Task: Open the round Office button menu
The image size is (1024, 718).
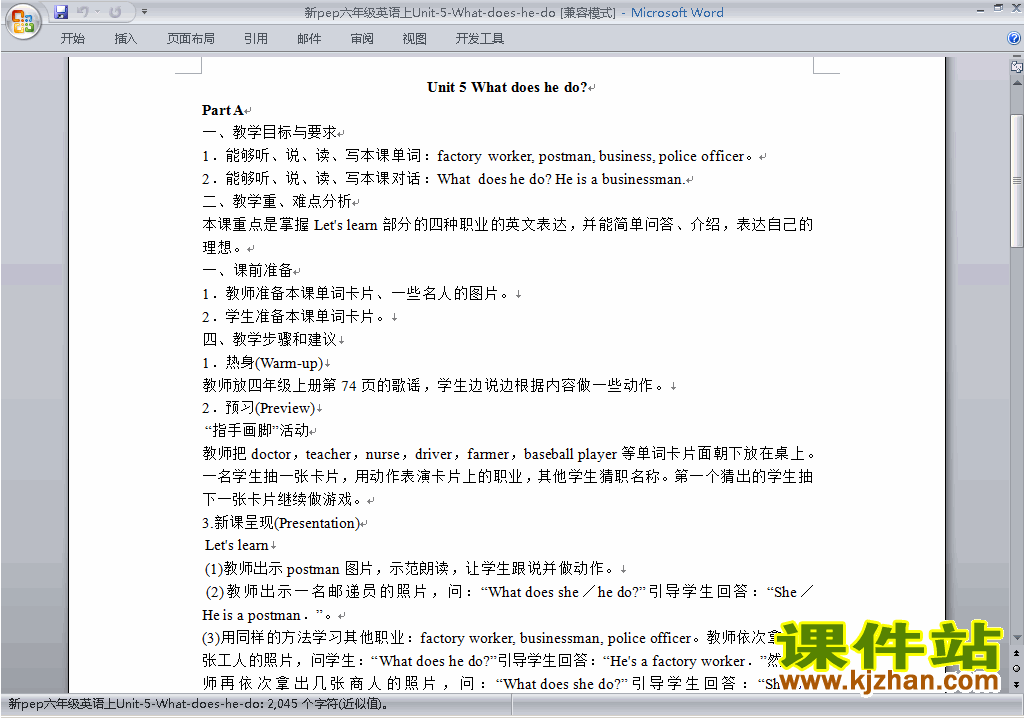Action: (x=23, y=21)
